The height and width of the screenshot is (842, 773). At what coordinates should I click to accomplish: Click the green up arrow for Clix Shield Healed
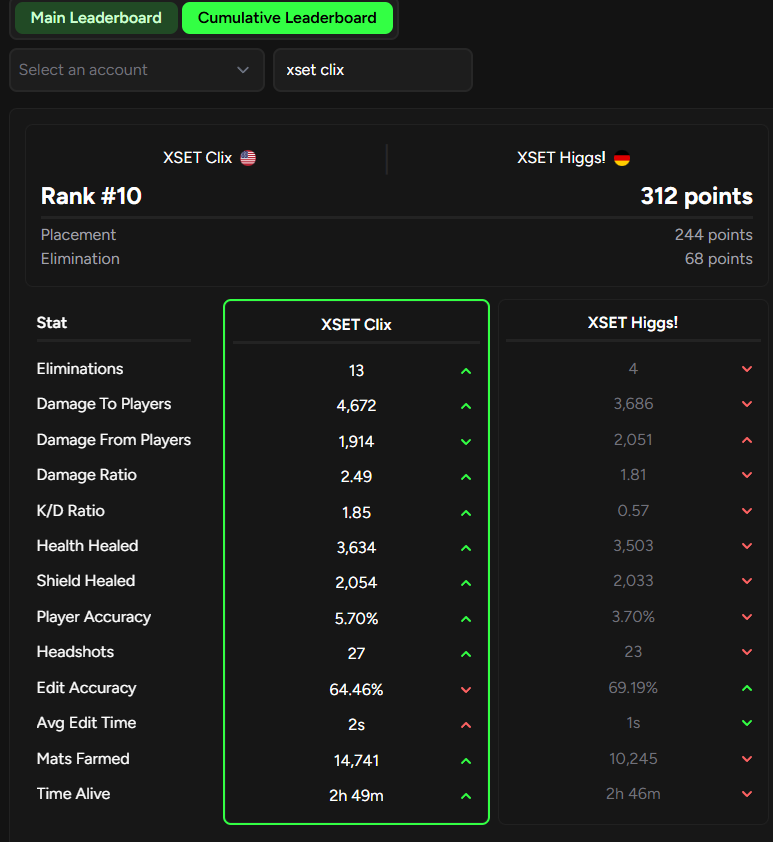(x=466, y=583)
